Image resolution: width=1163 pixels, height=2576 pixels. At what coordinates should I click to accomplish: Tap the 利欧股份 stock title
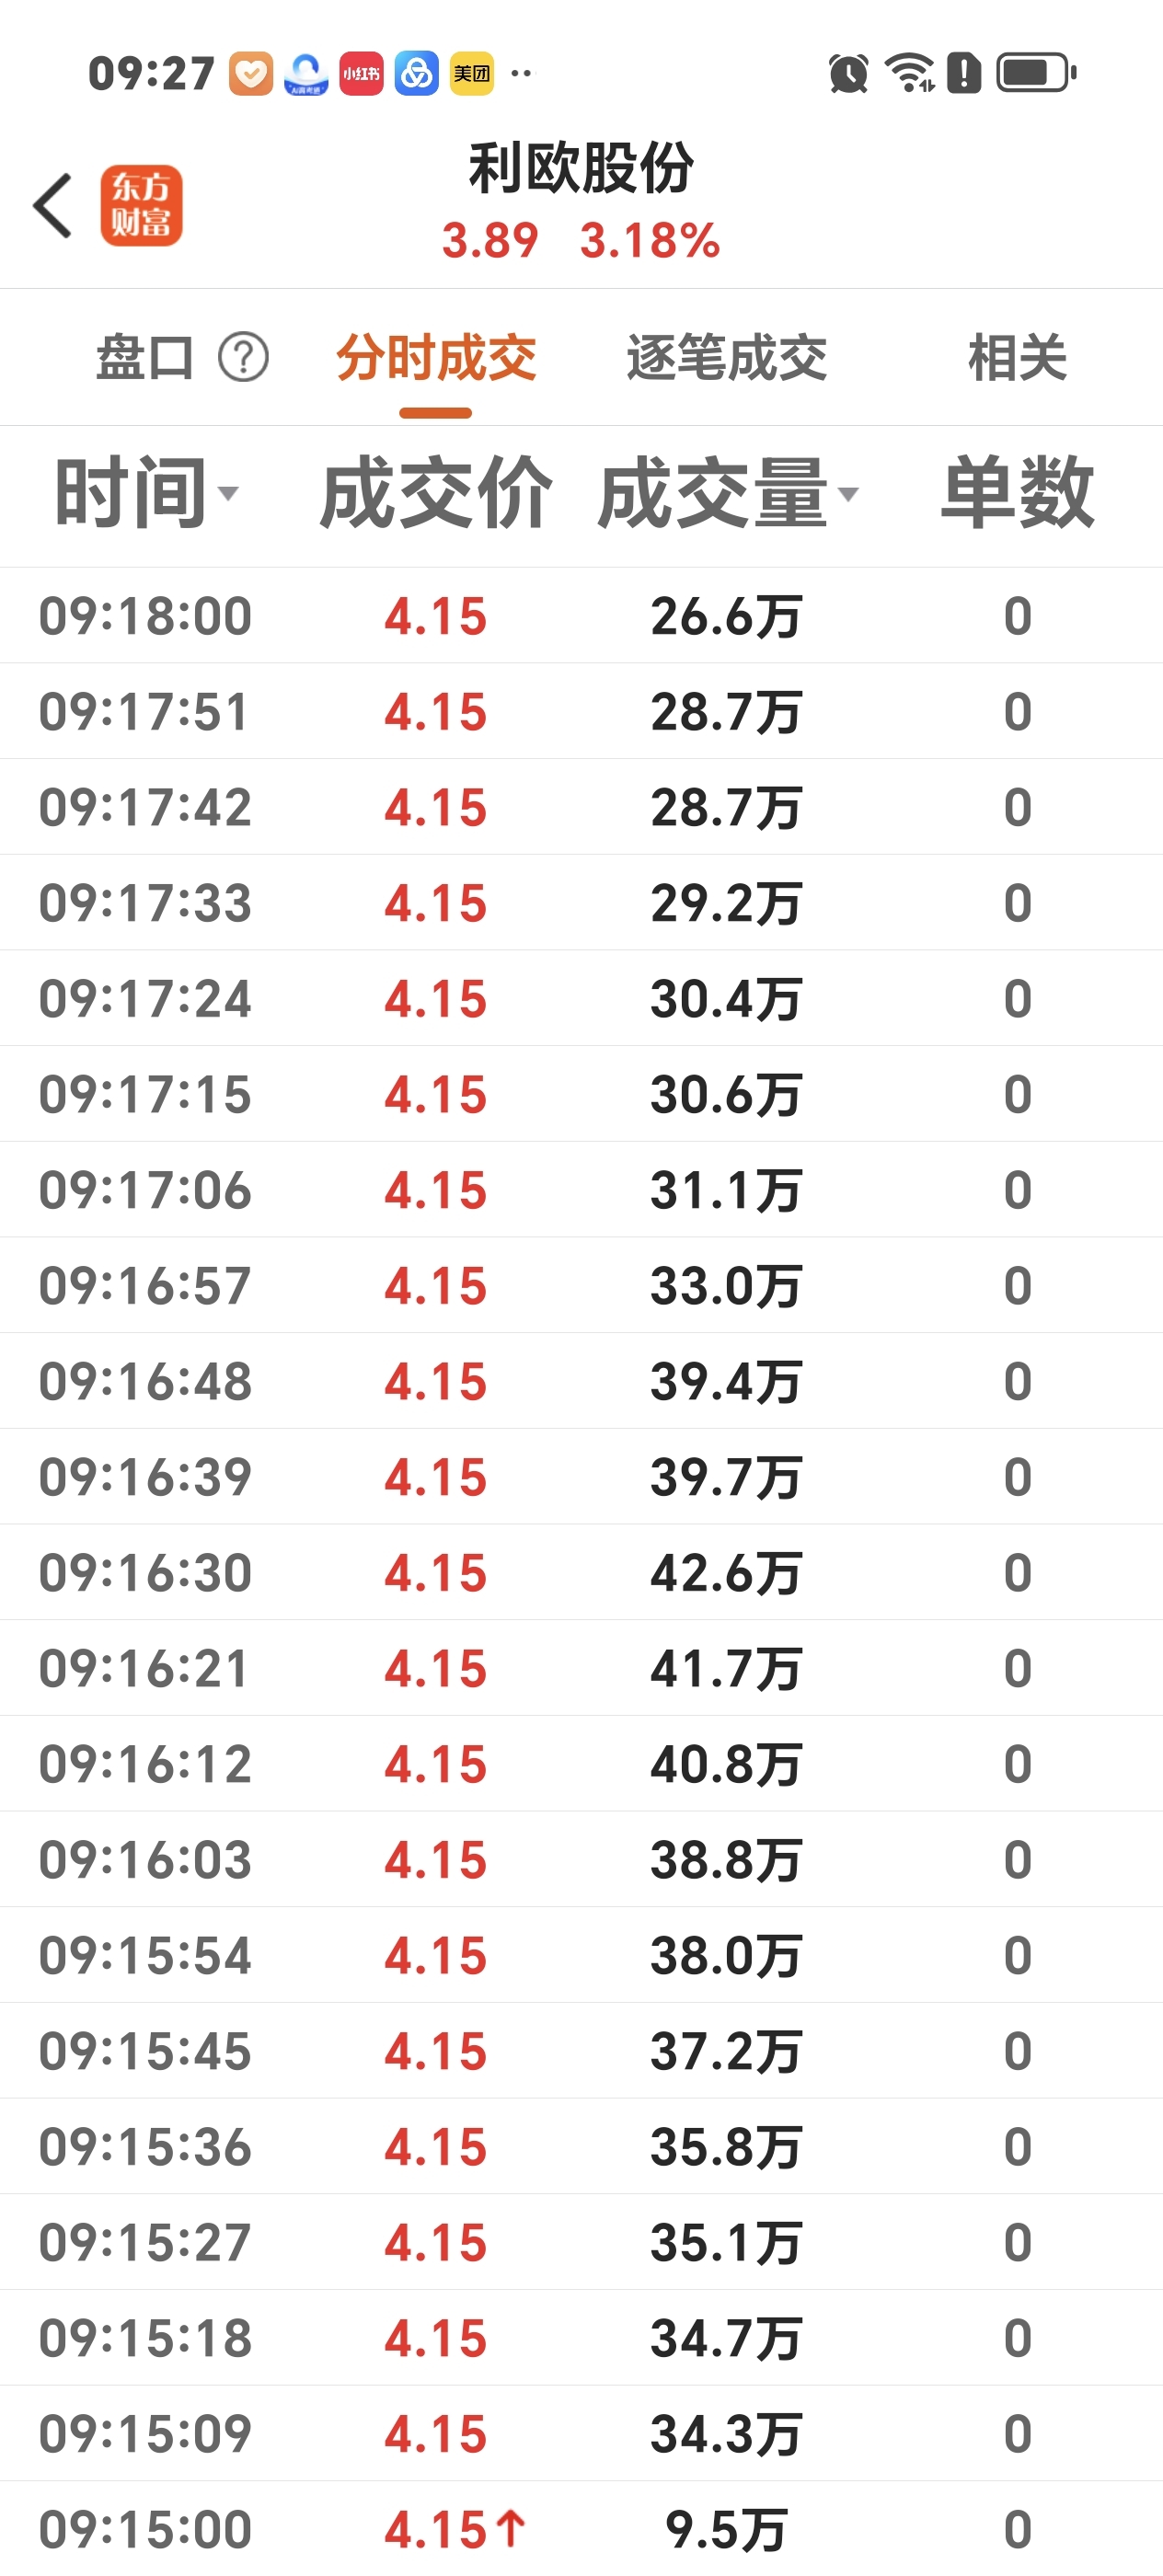(x=581, y=167)
